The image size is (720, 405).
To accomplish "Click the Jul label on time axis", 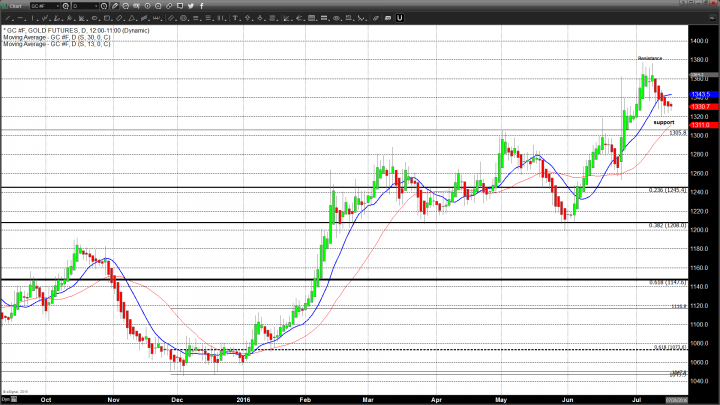I will (637, 400).
